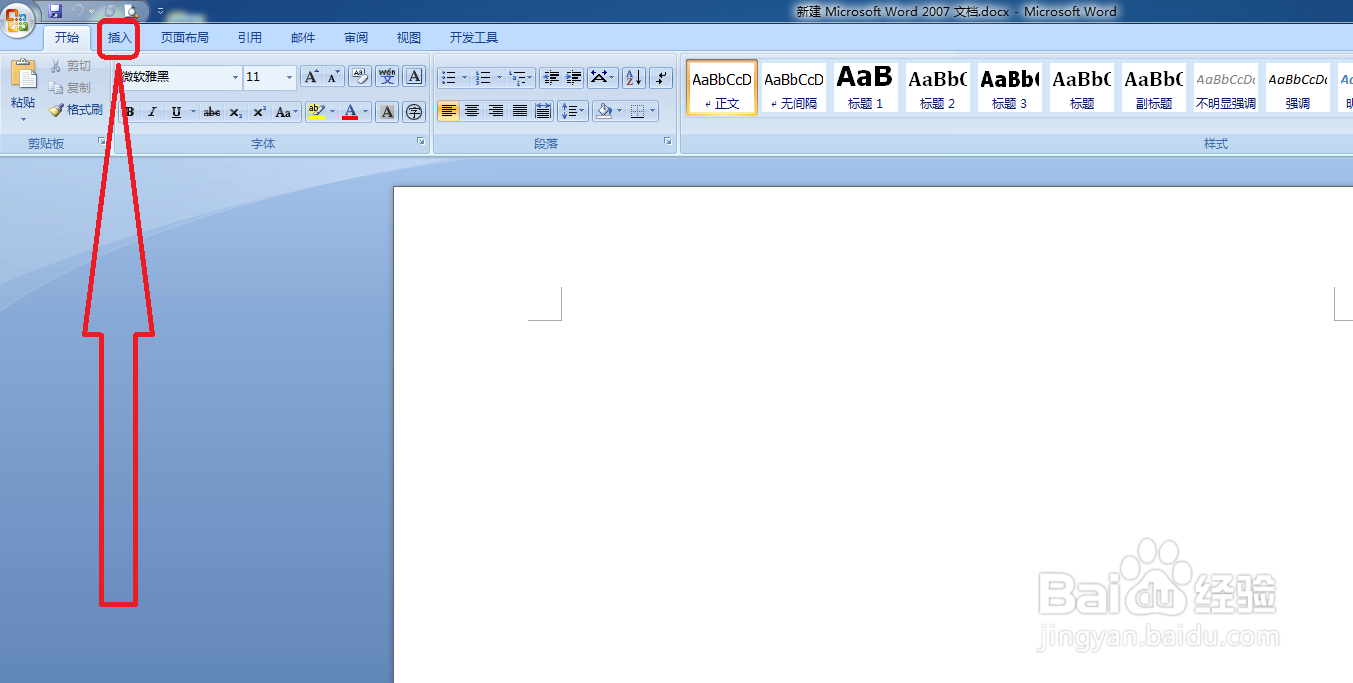Click the Show/Hide paragraph marks icon
This screenshot has height=683, width=1353.
point(661,77)
